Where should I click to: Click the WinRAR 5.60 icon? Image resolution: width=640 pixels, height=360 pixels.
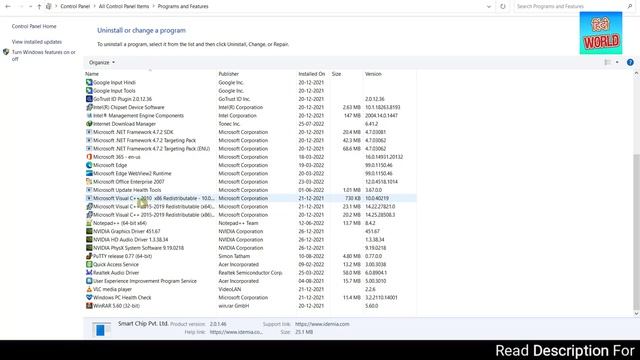coord(89,306)
